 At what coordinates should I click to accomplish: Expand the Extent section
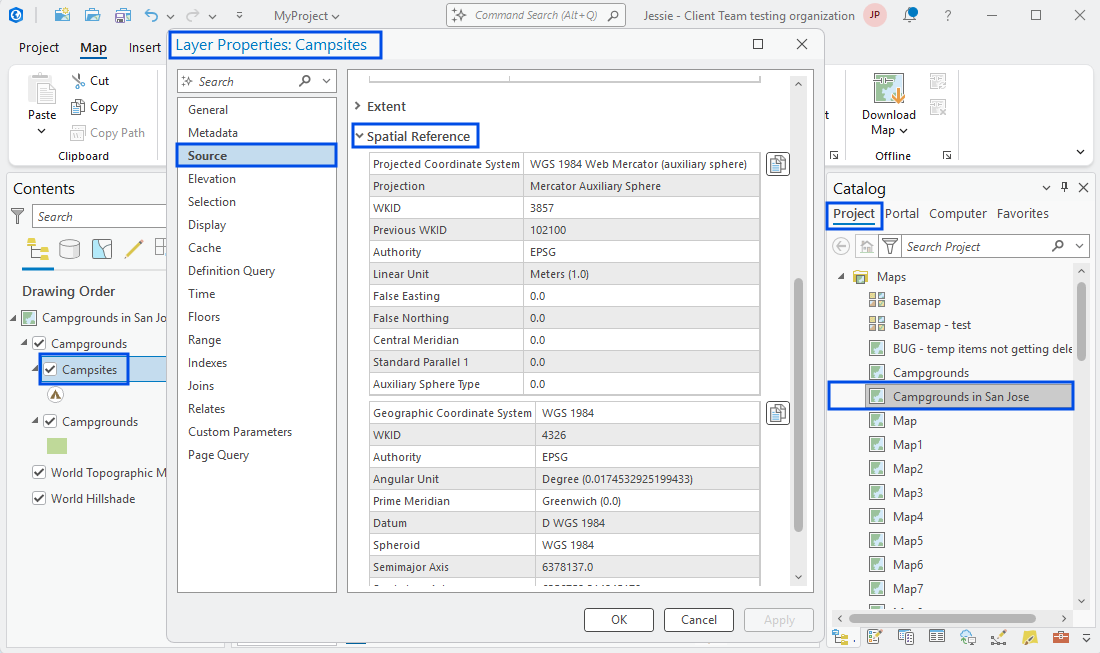[360, 106]
